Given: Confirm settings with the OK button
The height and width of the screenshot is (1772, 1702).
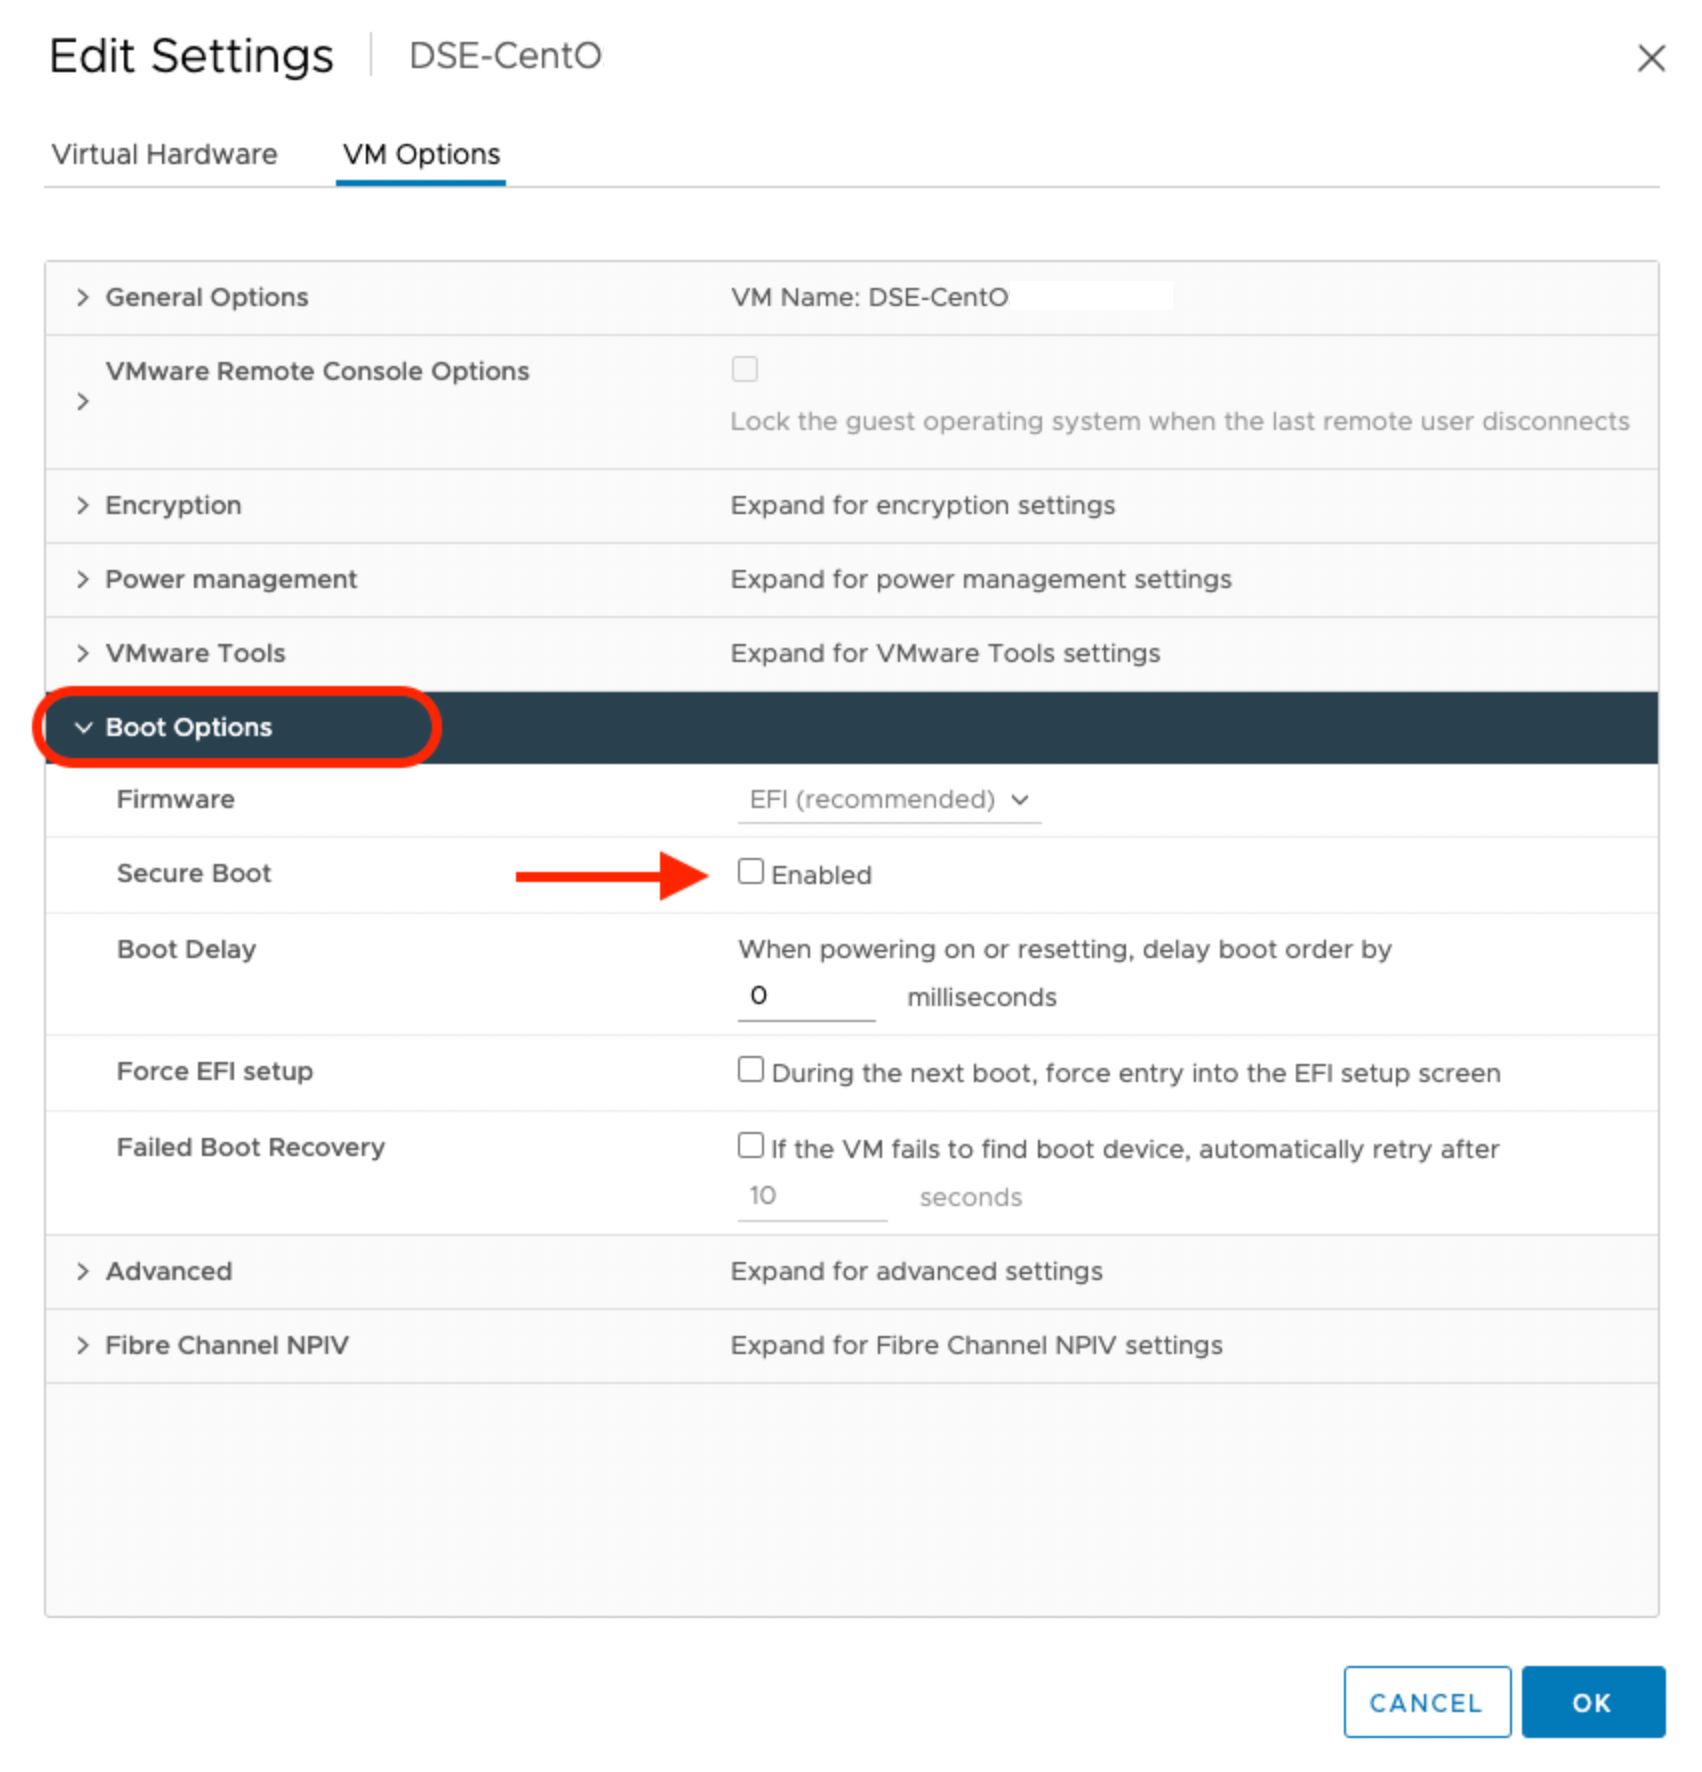Looking at the screenshot, I should click(x=1592, y=1702).
